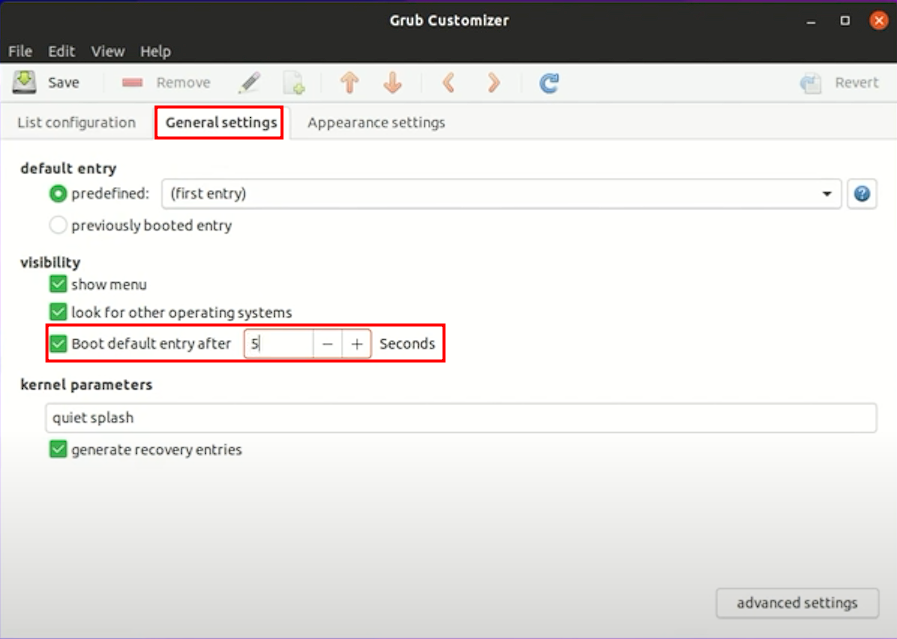Open the View menu
Viewport: 897px width, 639px height.
tap(108, 51)
